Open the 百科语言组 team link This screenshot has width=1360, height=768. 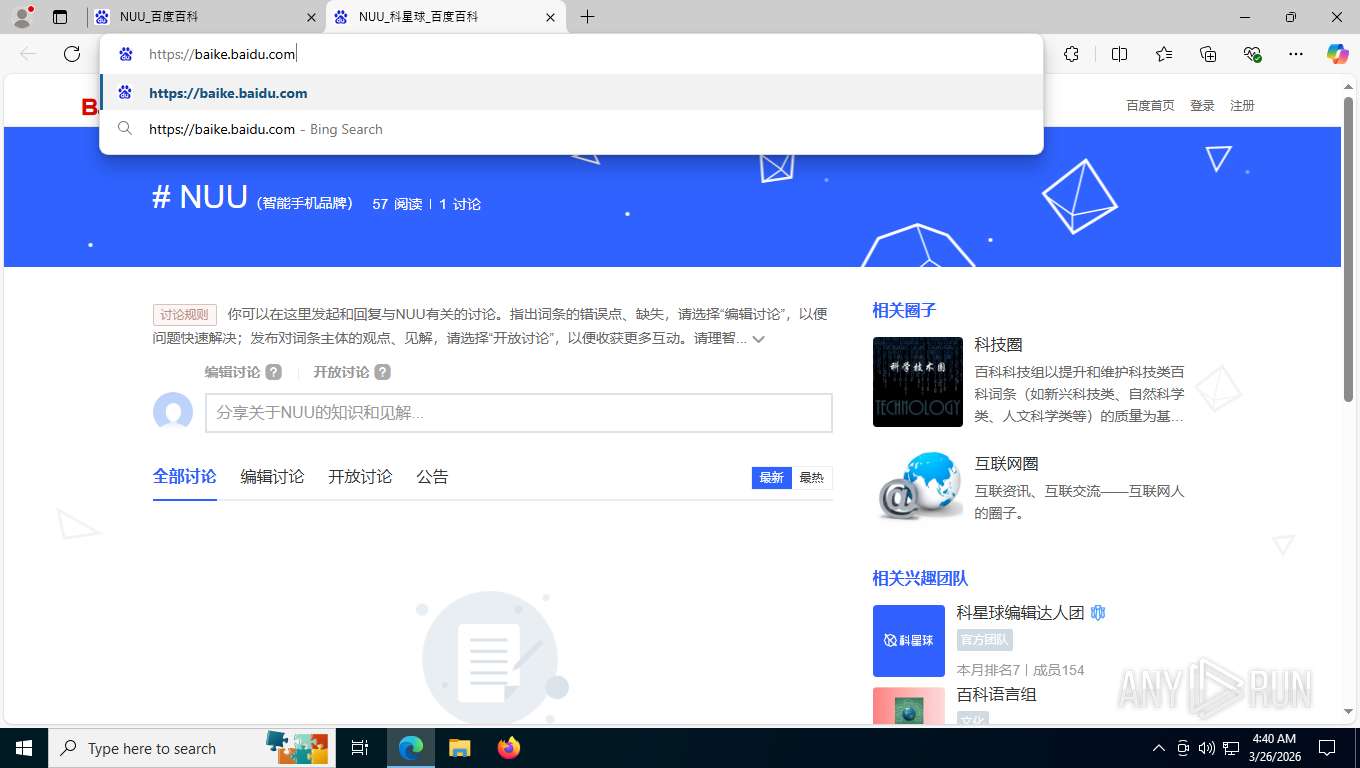[996, 695]
